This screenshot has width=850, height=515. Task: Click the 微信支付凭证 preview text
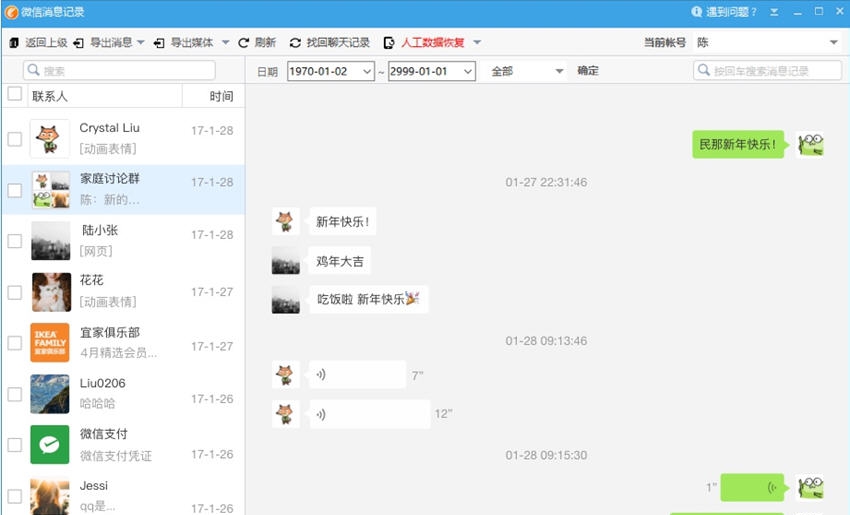tap(116, 456)
